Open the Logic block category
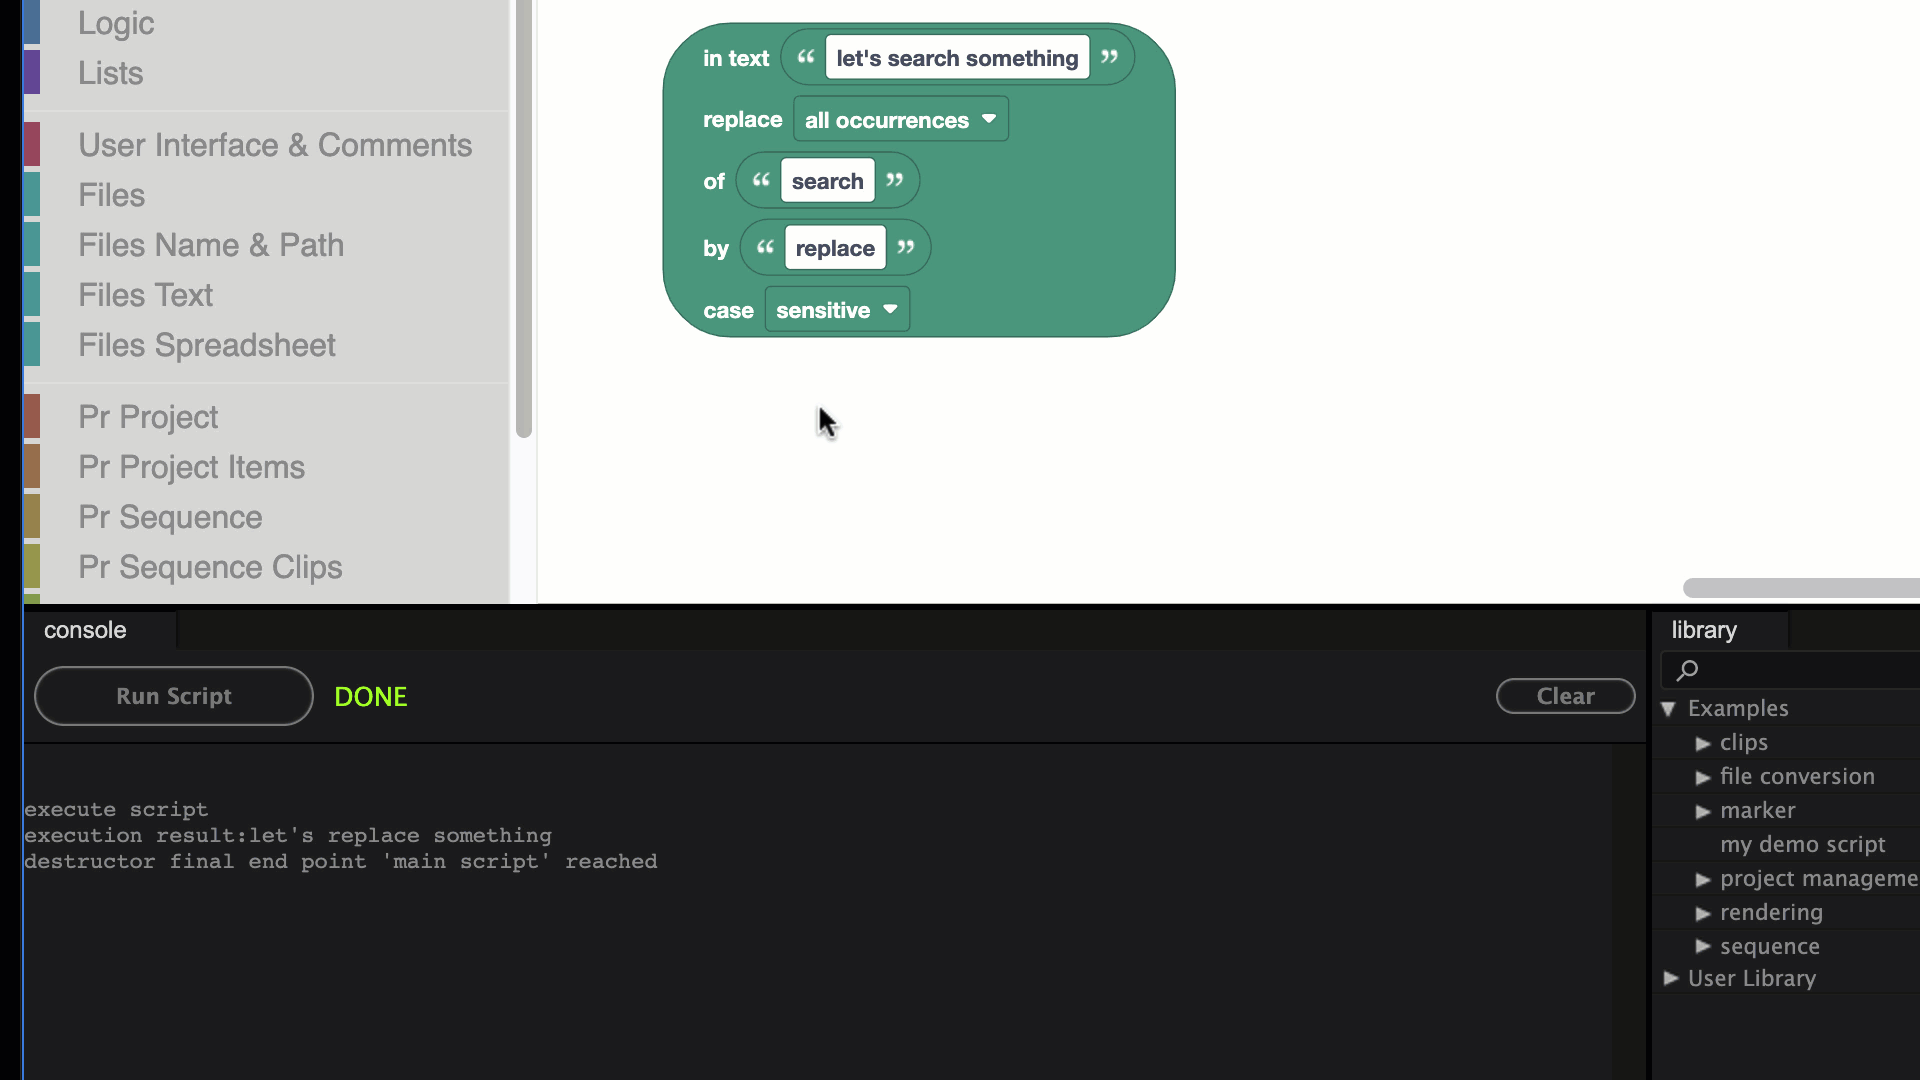1920x1080 pixels. (116, 23)
